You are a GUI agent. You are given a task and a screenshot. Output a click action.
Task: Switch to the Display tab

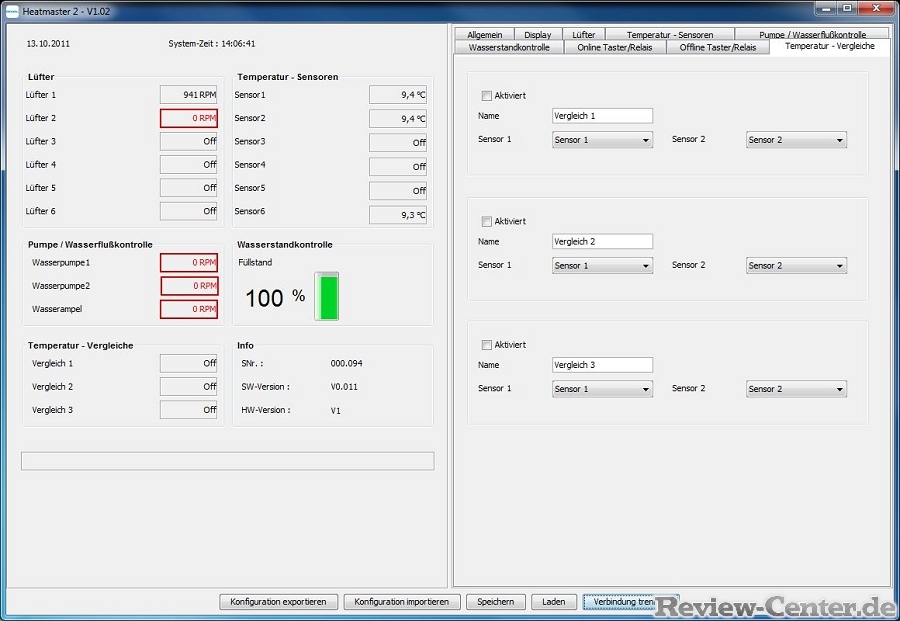coord(538,34)
